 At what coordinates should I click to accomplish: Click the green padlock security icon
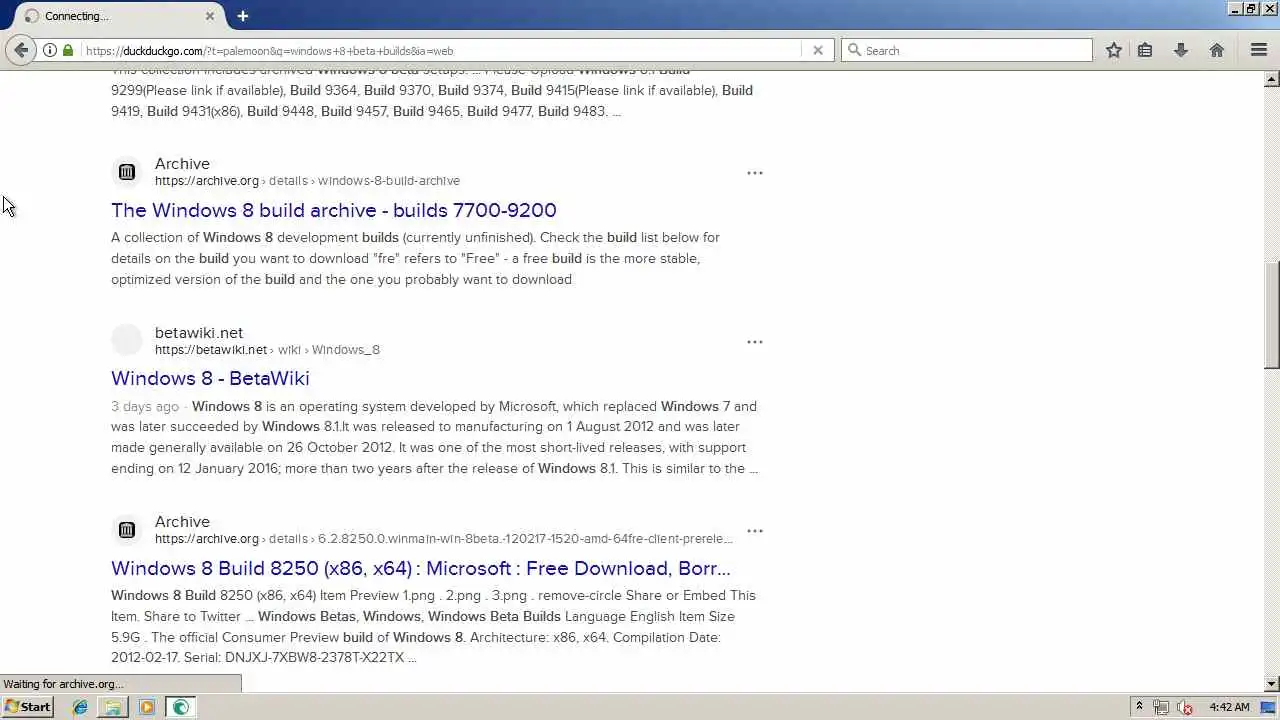[x=68, y=50]
